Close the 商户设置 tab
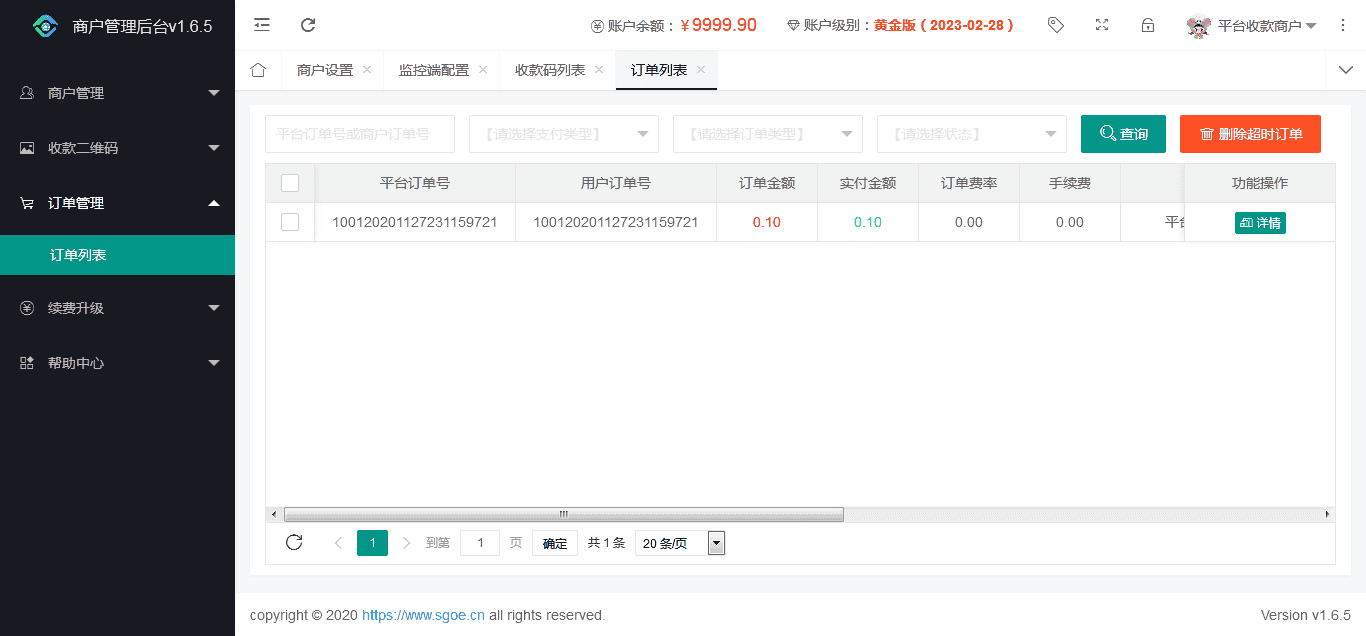 pyautogui.click(x=367, y=70)
